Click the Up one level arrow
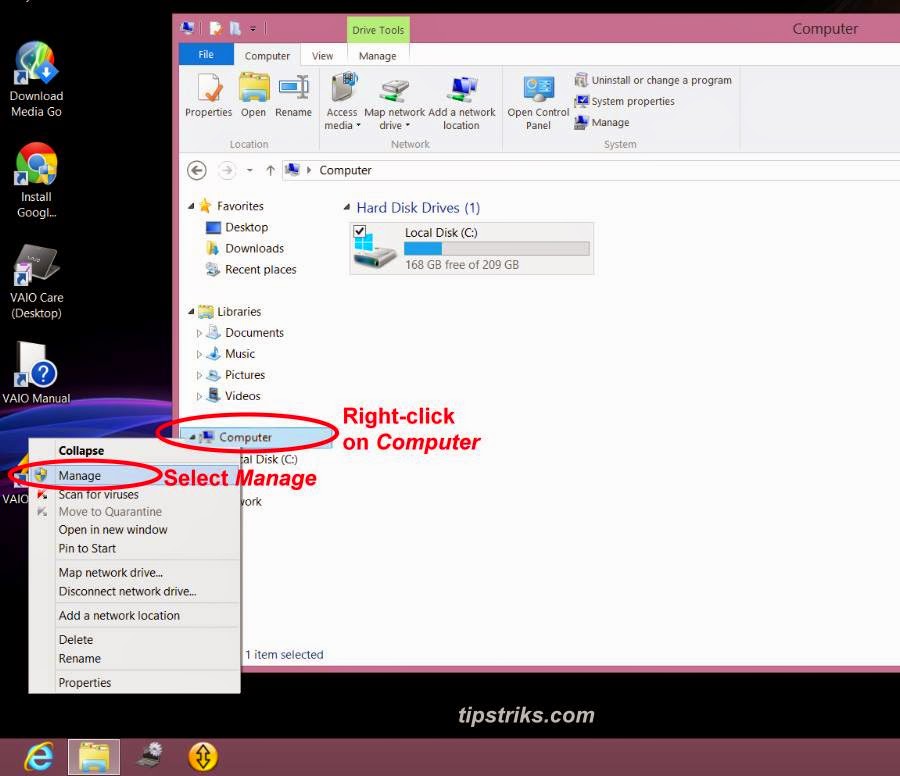 [x=270, y=170]
